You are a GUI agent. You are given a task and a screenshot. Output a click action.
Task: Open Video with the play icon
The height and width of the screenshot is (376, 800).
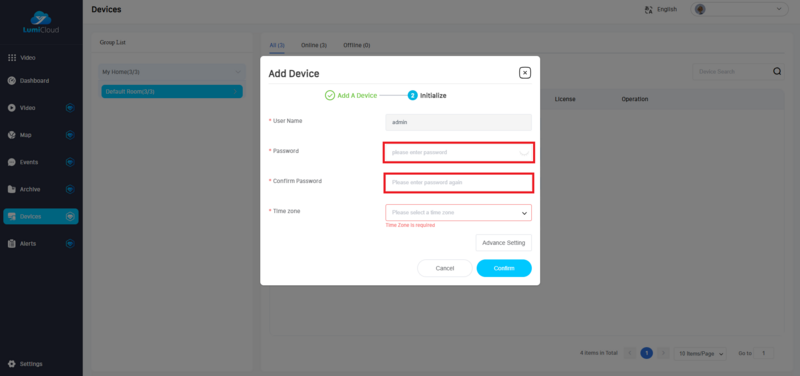(x=12, y=108)
